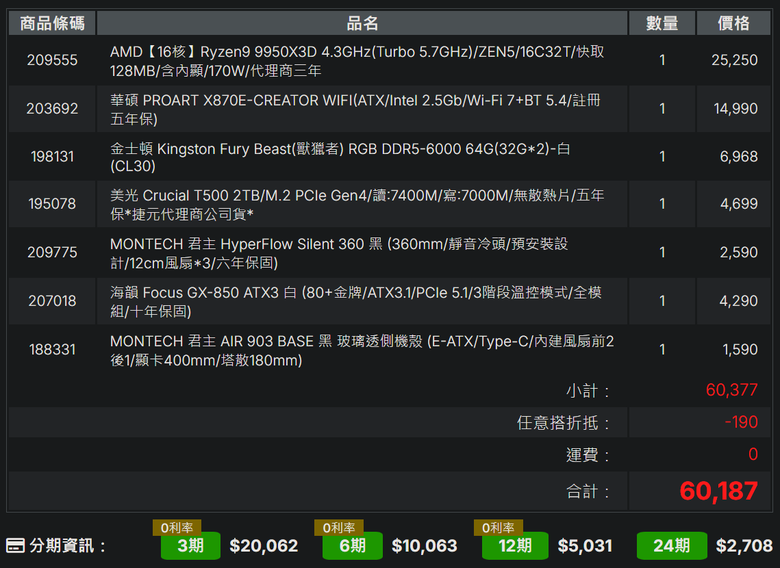The height and width of the screenshot is (568, 780).
Task: Click the price 1,590
Action: [x=740, y=350]
